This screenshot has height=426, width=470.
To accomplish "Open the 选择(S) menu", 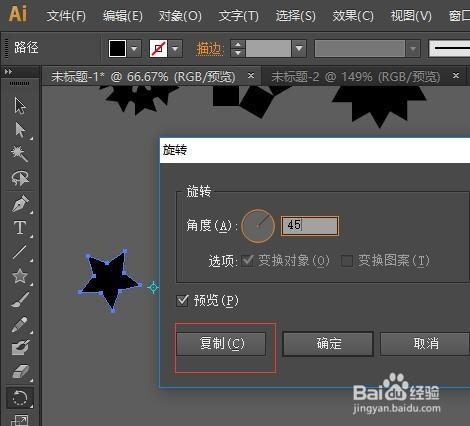I will tap(295, 16).
